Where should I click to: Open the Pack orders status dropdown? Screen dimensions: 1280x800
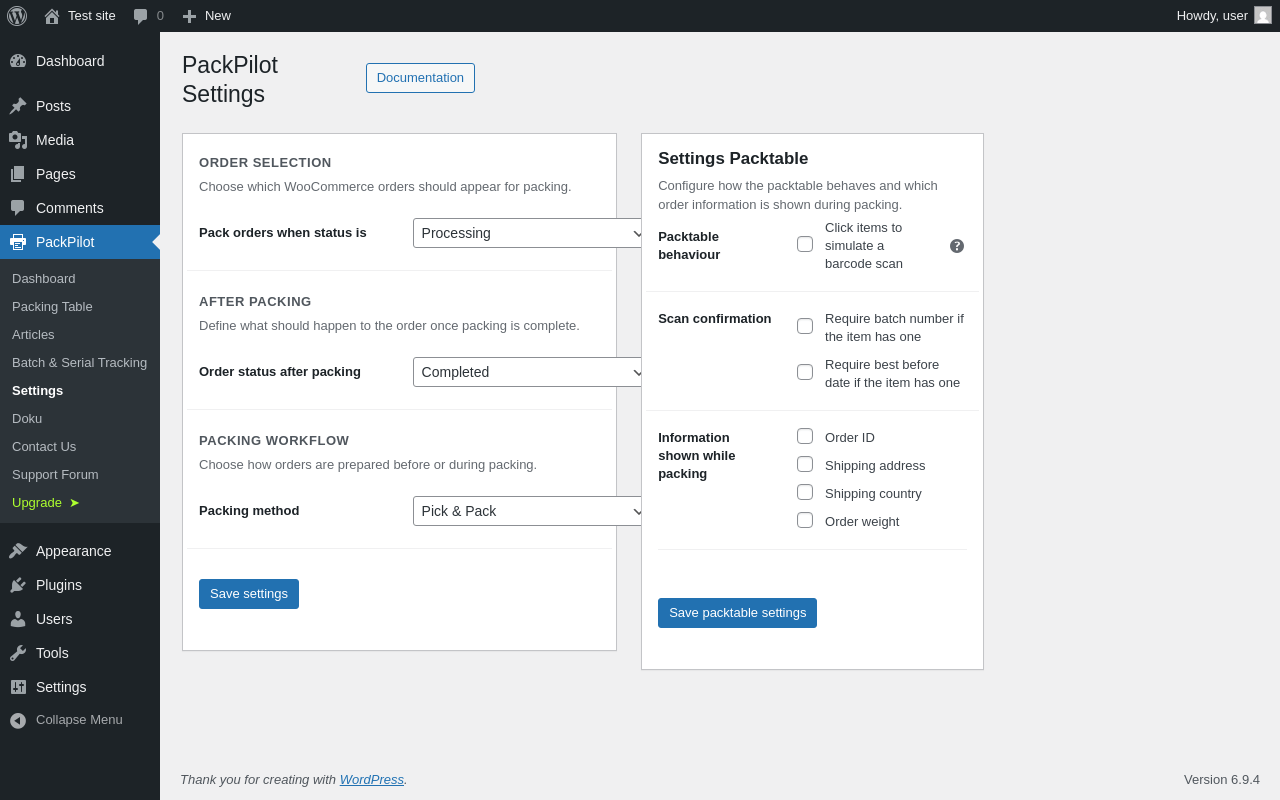530,233
